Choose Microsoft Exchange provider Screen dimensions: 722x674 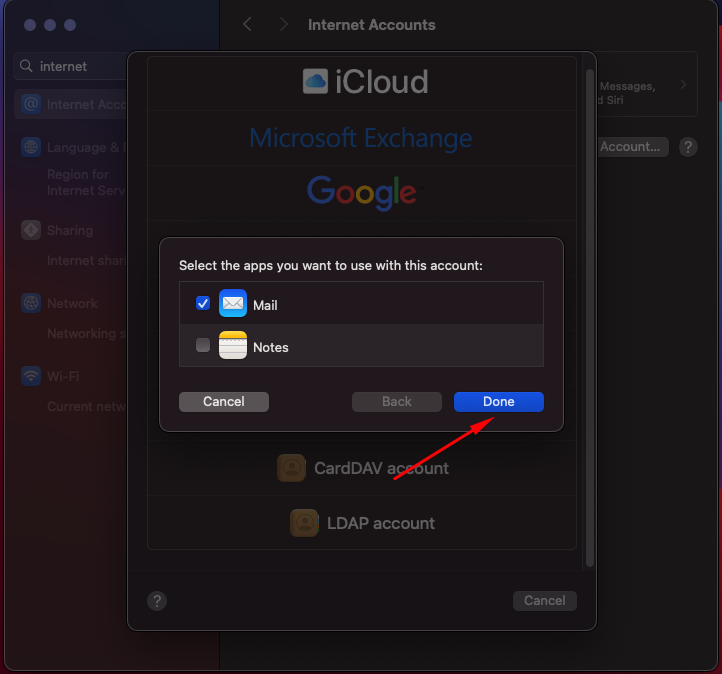pos(362,138)
